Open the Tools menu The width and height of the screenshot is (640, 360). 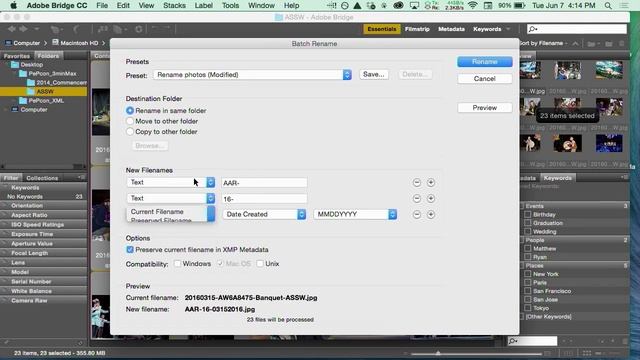(x=230, y=5)
